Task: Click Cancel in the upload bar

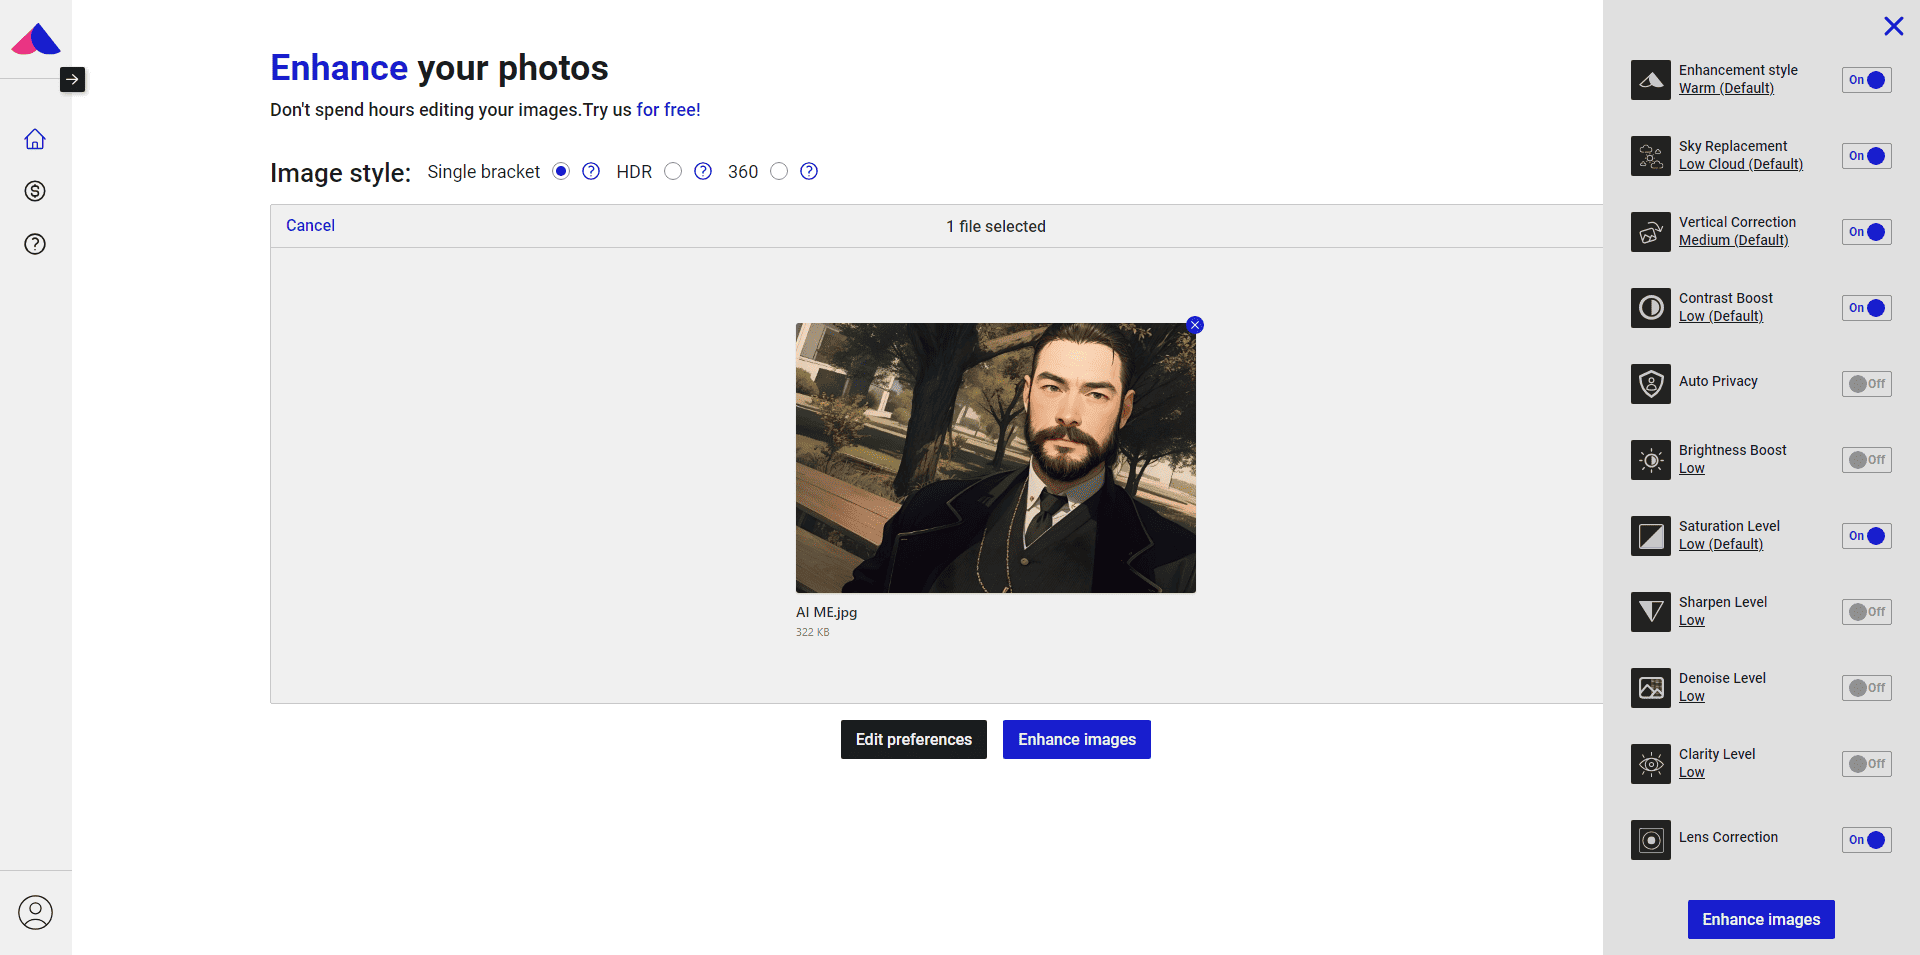Action: coord(310,226)
